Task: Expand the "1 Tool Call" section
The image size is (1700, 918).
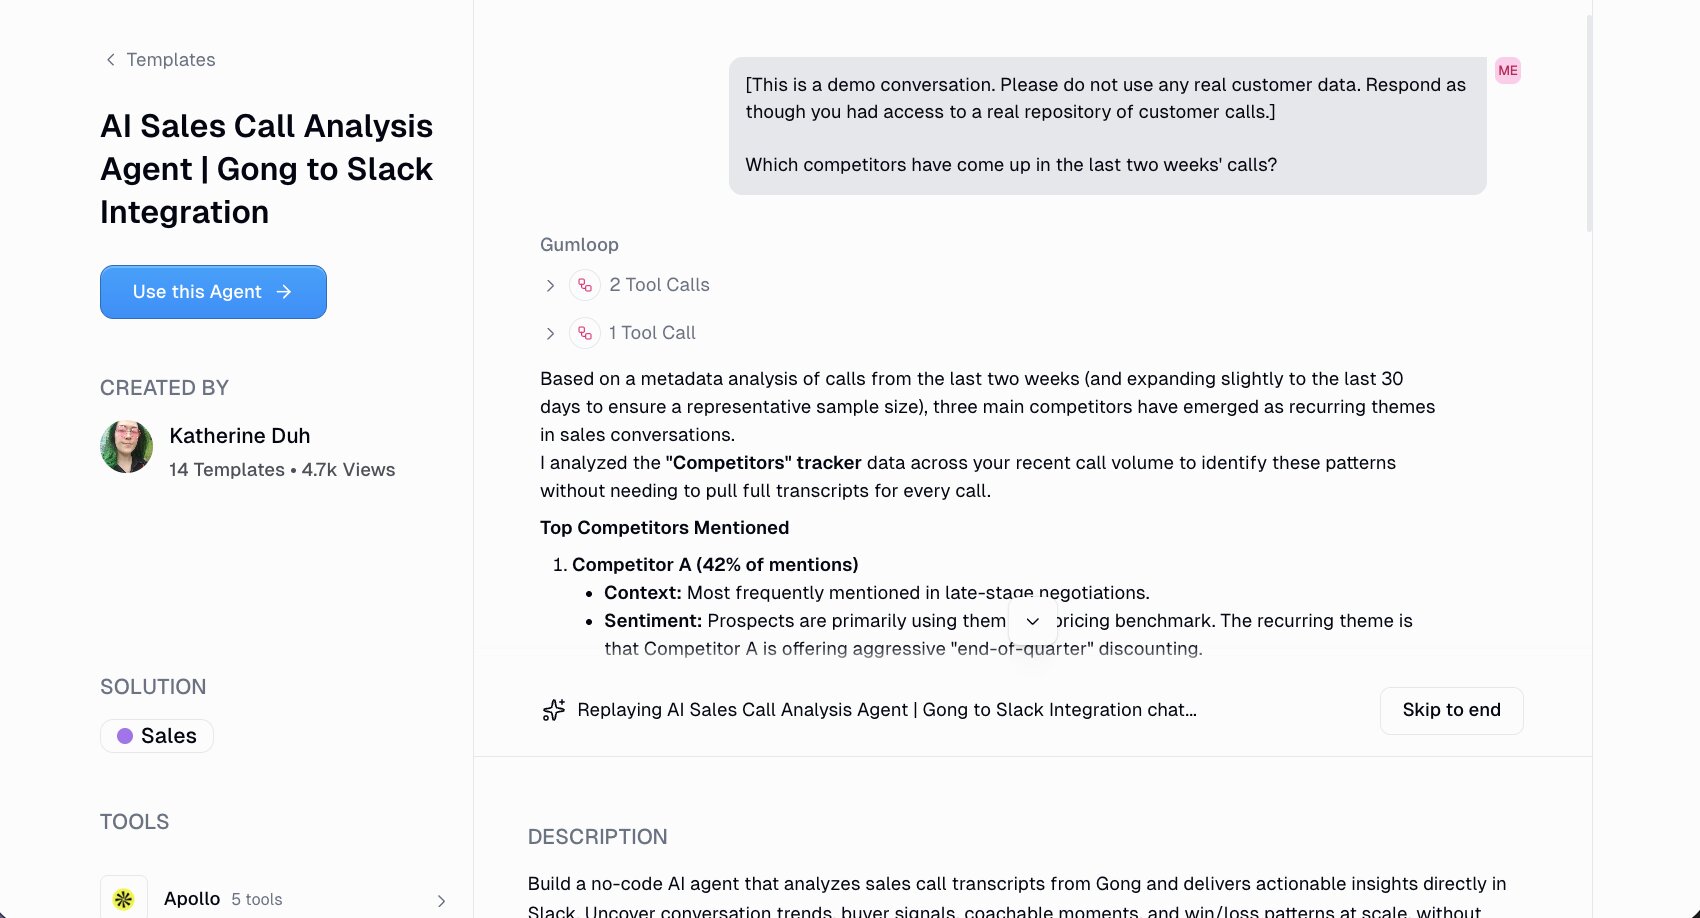Action: click(x=550, y=333)
